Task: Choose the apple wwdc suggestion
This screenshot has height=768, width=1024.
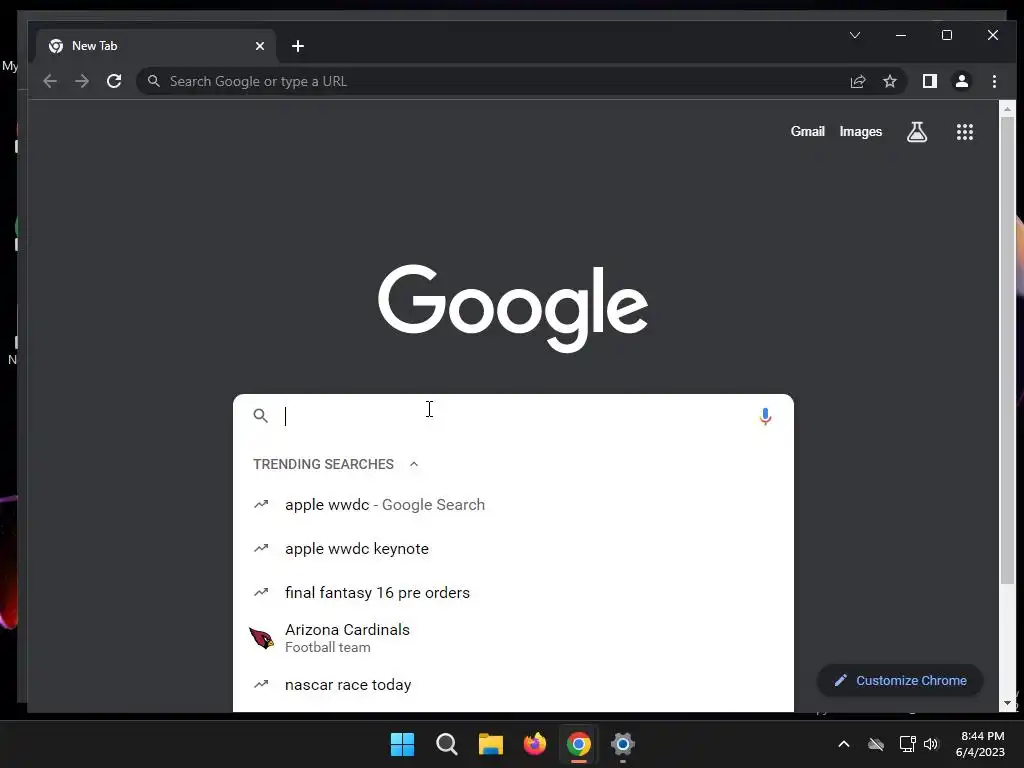Action: click(513, 505)
